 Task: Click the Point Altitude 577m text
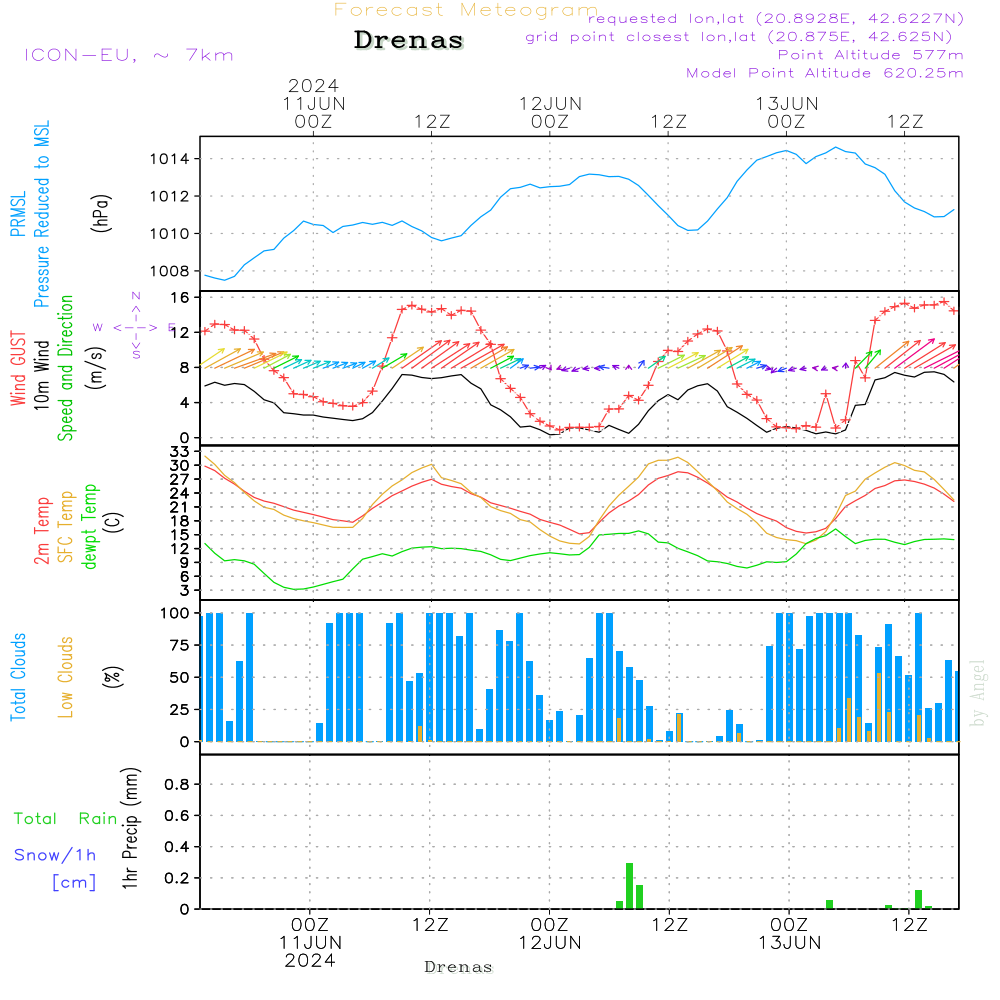click(x=870, y=55)
